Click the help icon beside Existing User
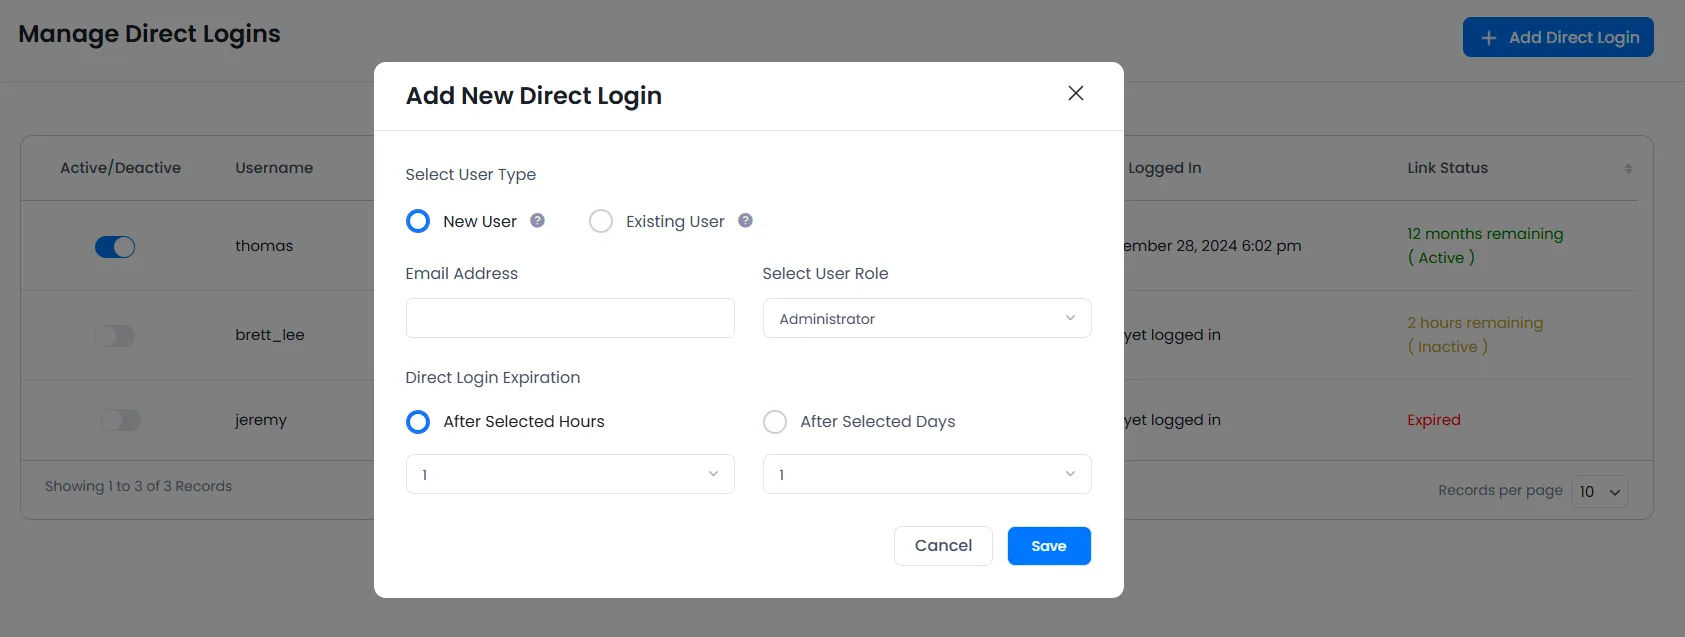Screen dimensions: 1685x637 pos(745,221)
